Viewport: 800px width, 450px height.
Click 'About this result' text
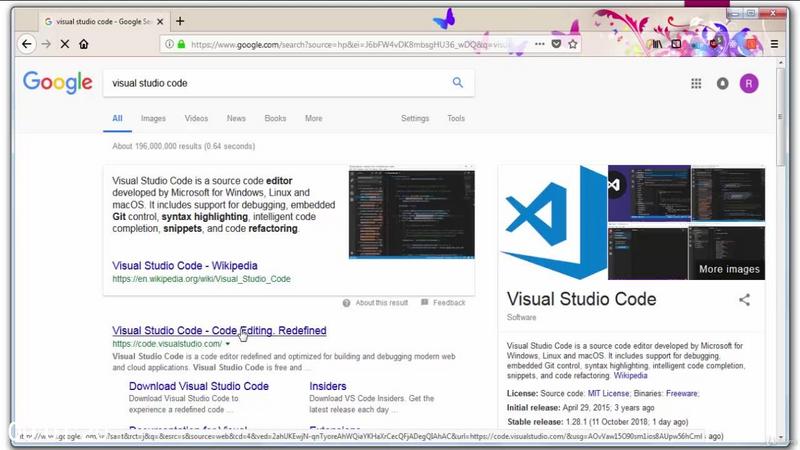pos(382,303)
